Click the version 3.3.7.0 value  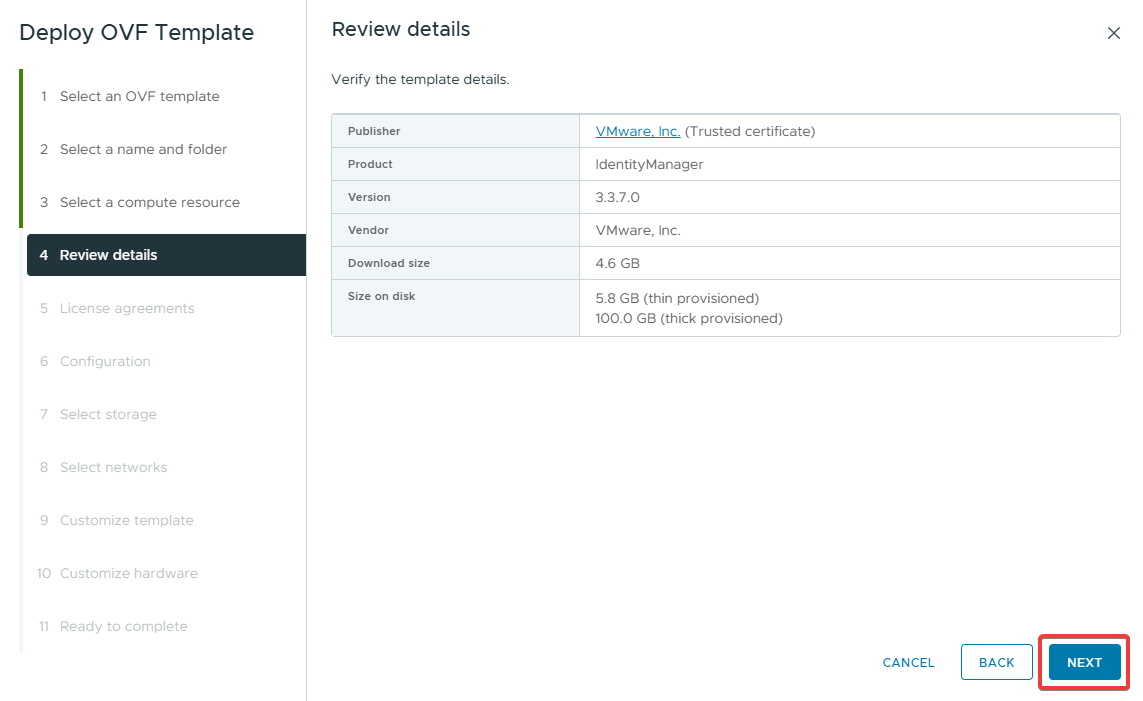coord(617,197)
